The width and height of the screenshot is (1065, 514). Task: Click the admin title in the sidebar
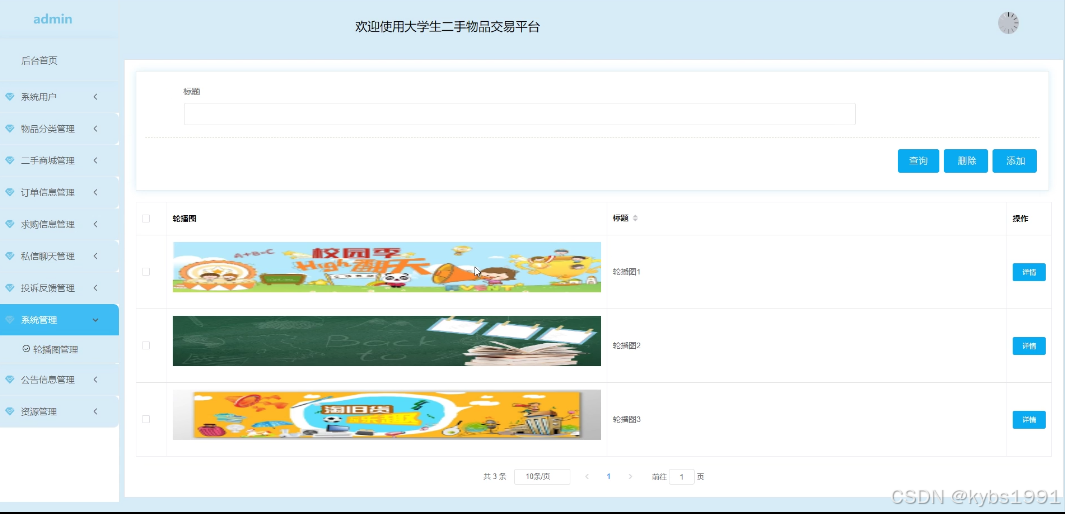[52, 19]
